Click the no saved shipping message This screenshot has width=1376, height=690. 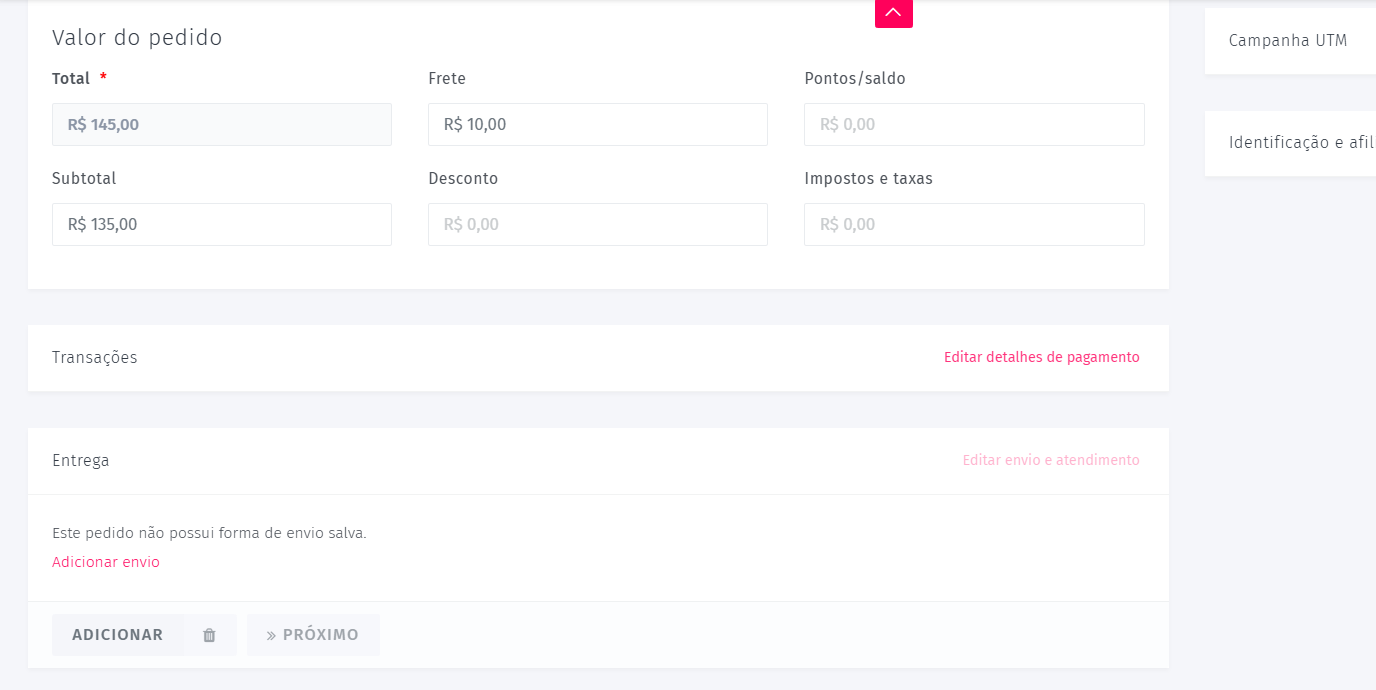(x=209, y=533)
